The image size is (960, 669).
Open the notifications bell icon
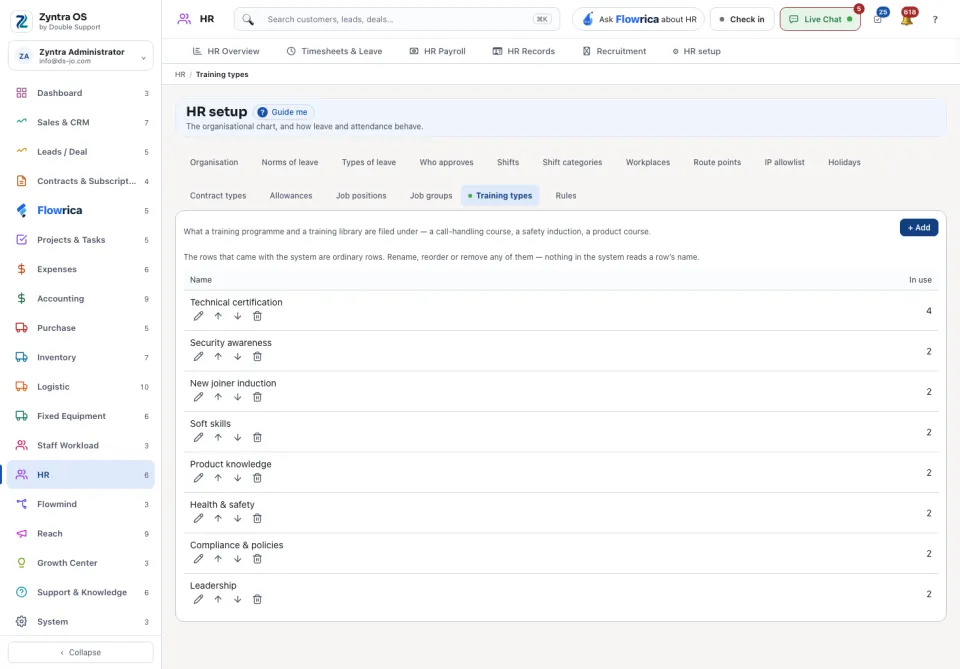907,20
